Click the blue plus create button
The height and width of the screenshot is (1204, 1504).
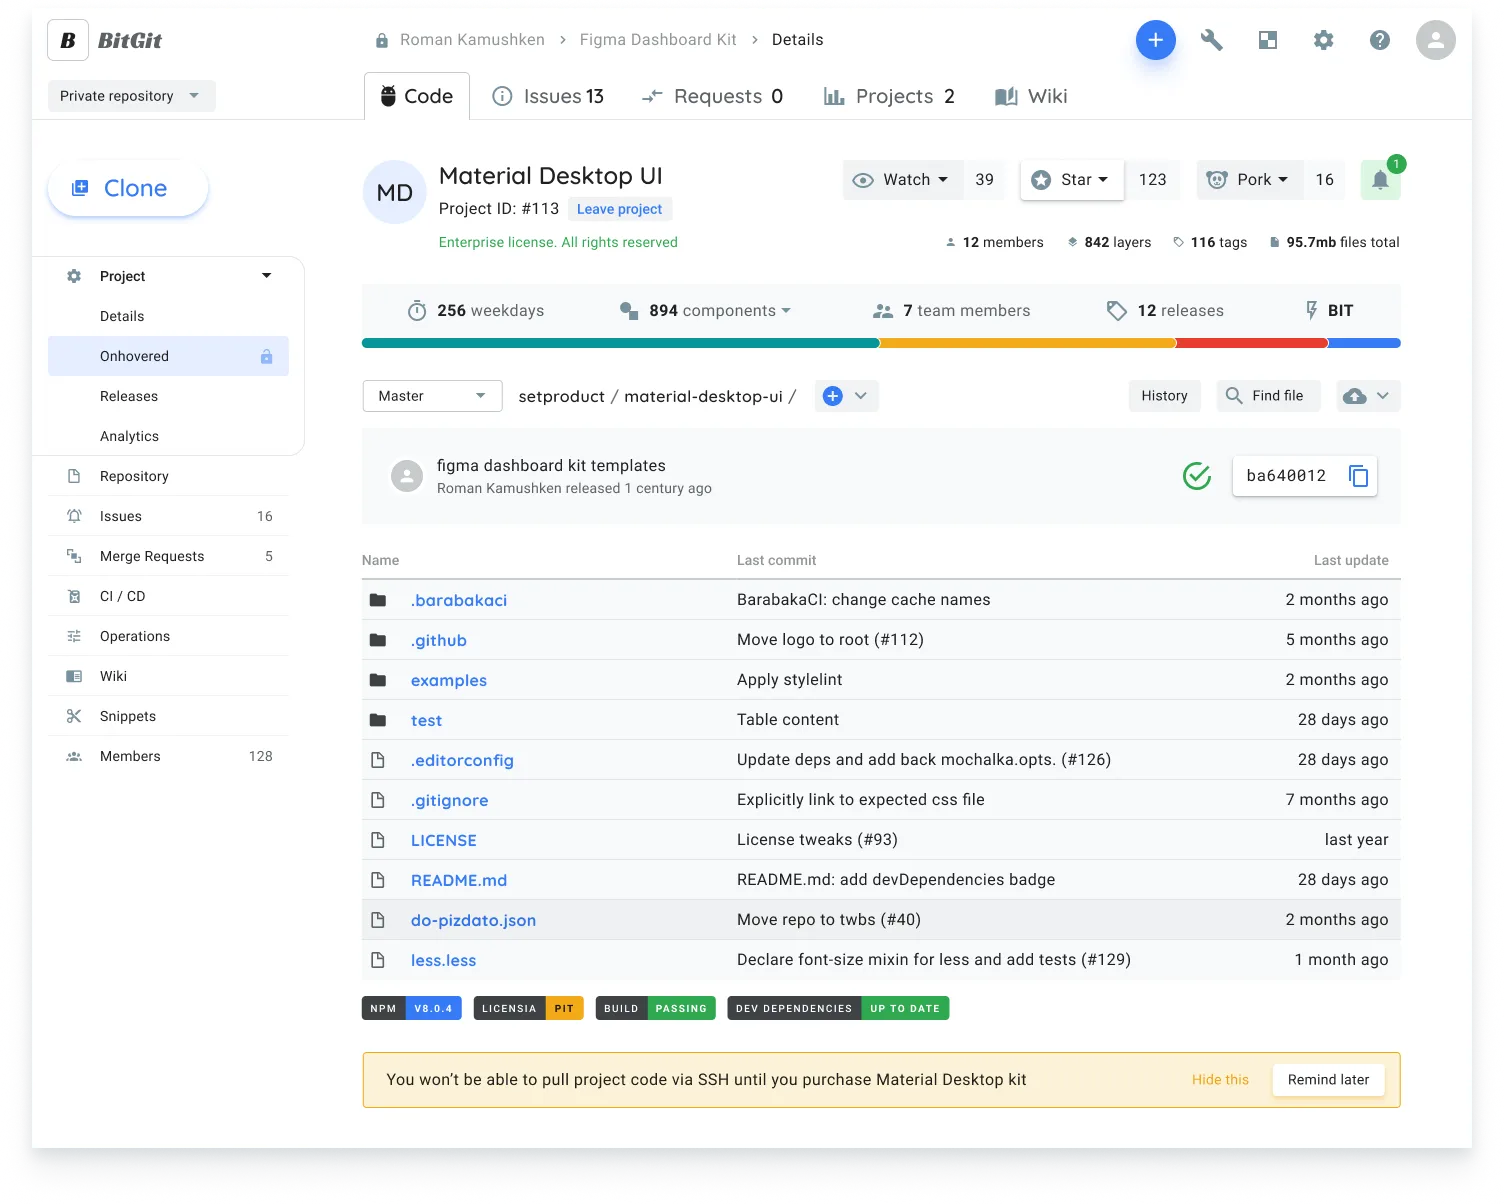(1155, 40)
